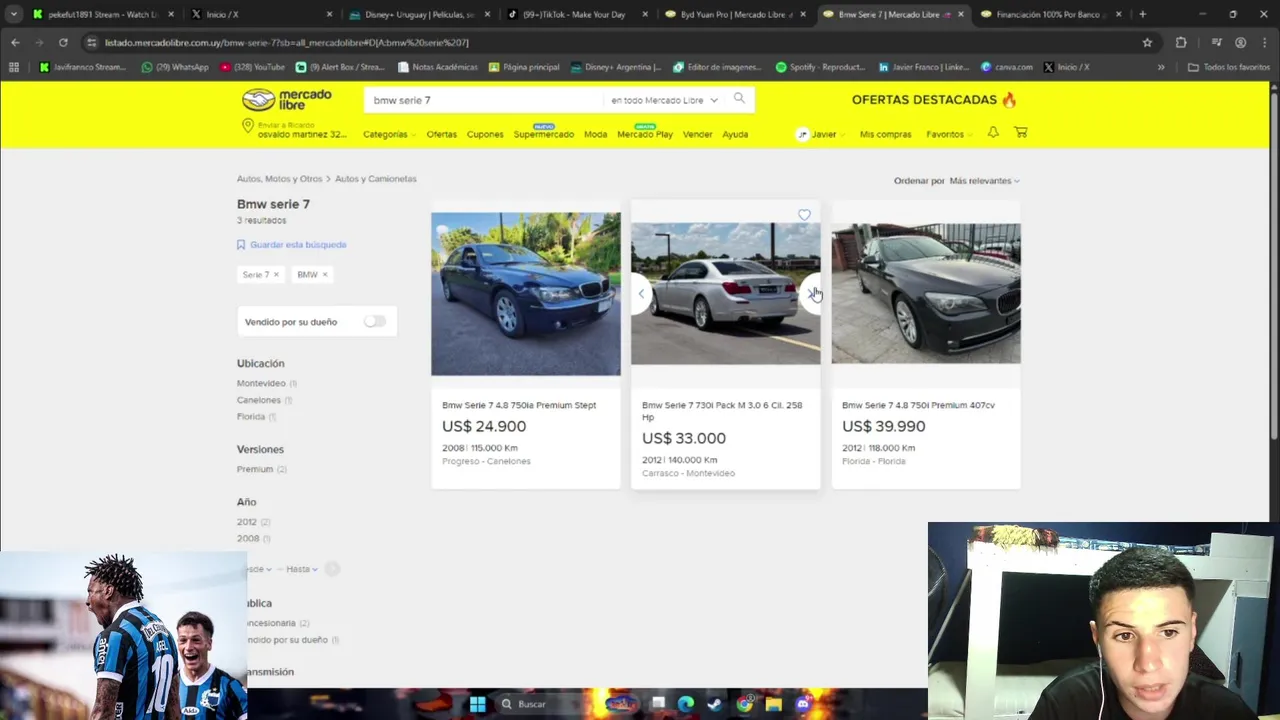Viewport: 1280px width, 720px height.
Task: Filter by Montevideo location
Action: click(261, 383)
